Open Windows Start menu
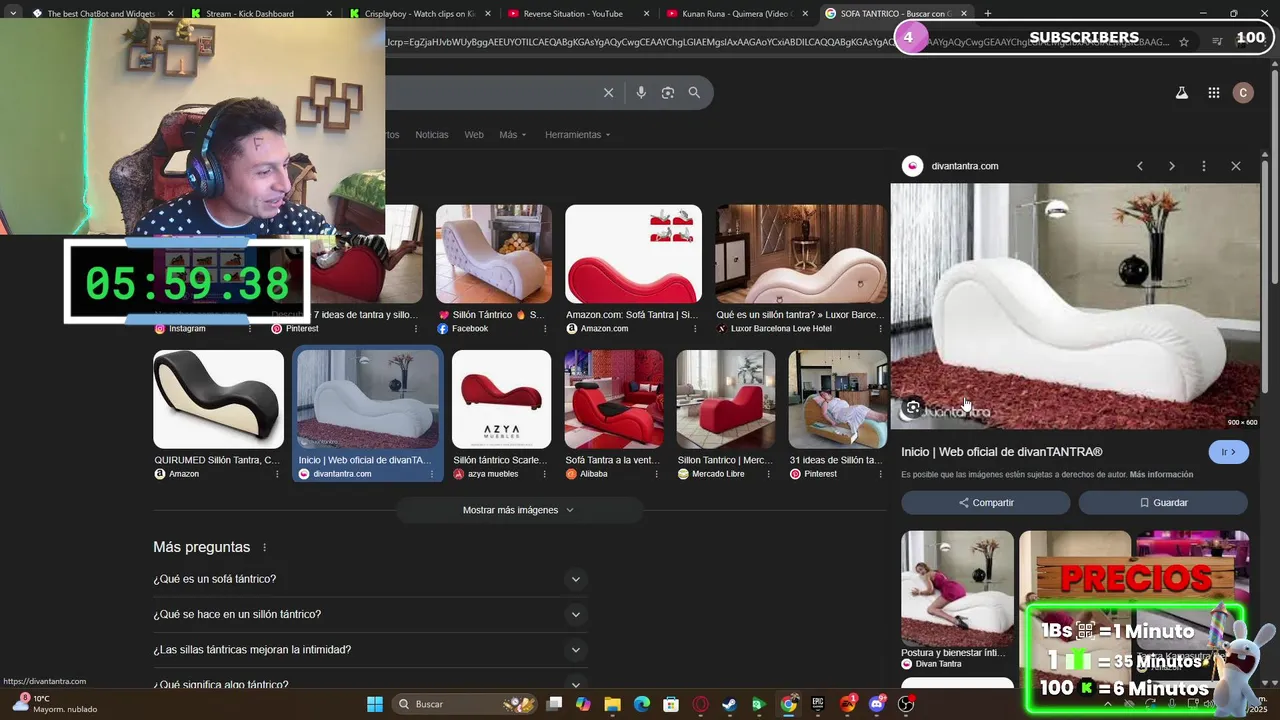This screenshot has width=1280, height=720. pos(374,704)
